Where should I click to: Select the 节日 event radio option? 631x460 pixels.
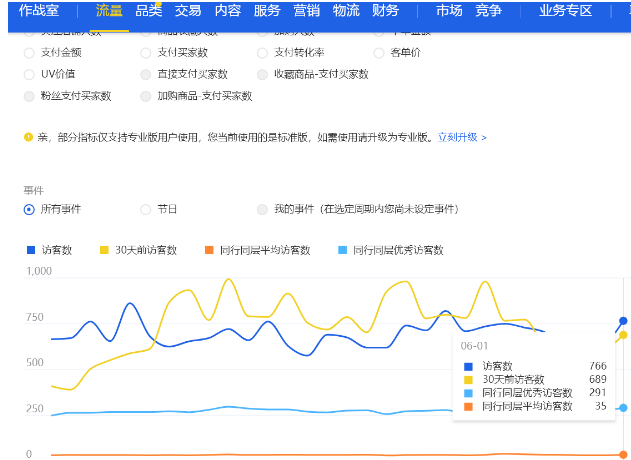click(x=145, y=210)
